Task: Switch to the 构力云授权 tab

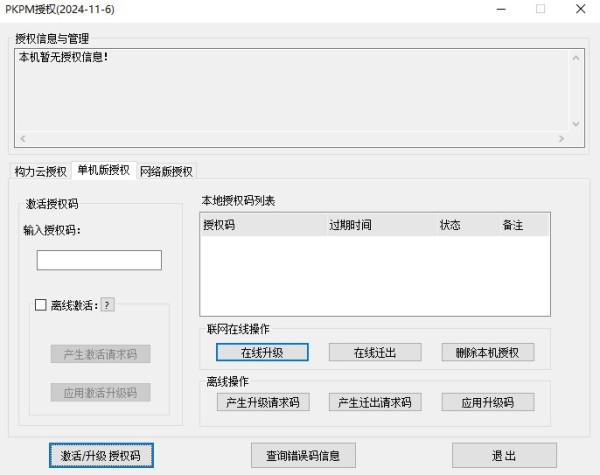Action: click(40, 171)
